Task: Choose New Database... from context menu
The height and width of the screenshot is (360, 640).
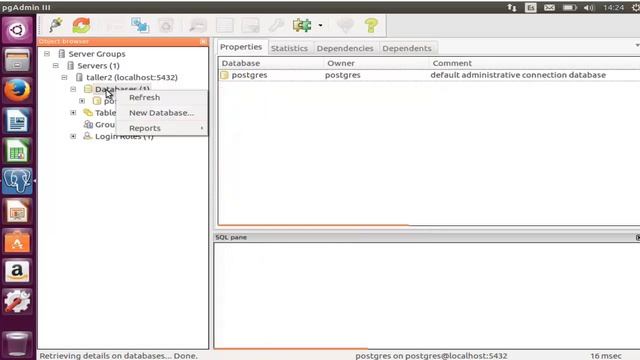Action: coord(162,113)
